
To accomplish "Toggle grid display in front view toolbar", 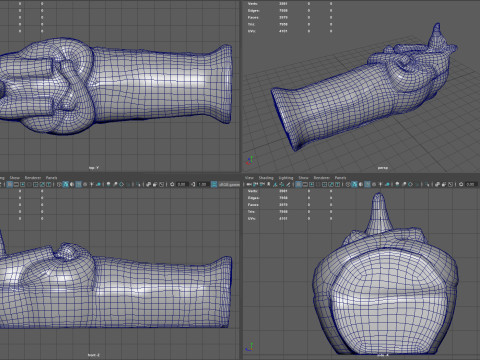I will pos(10,184).
